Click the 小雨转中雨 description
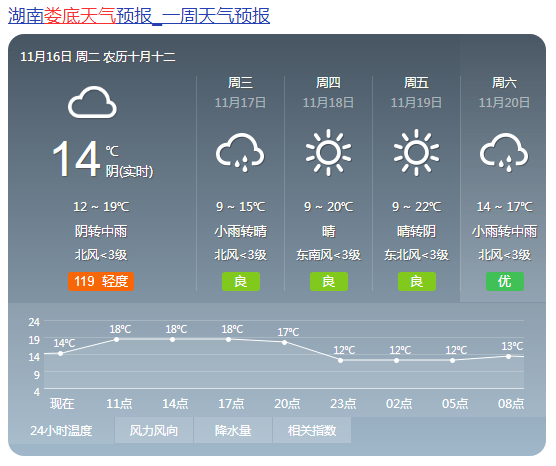The width and height of the screenshot is (556, 466). point(504,231)
